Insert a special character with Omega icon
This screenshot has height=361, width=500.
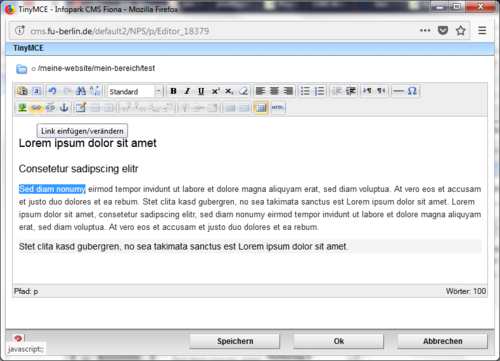pyautogui.click(x=412, y=91)
